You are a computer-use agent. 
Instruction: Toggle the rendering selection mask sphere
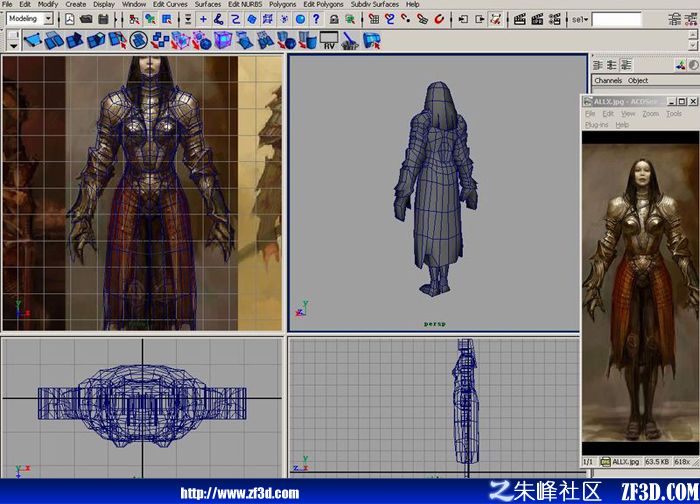point(300,19)
